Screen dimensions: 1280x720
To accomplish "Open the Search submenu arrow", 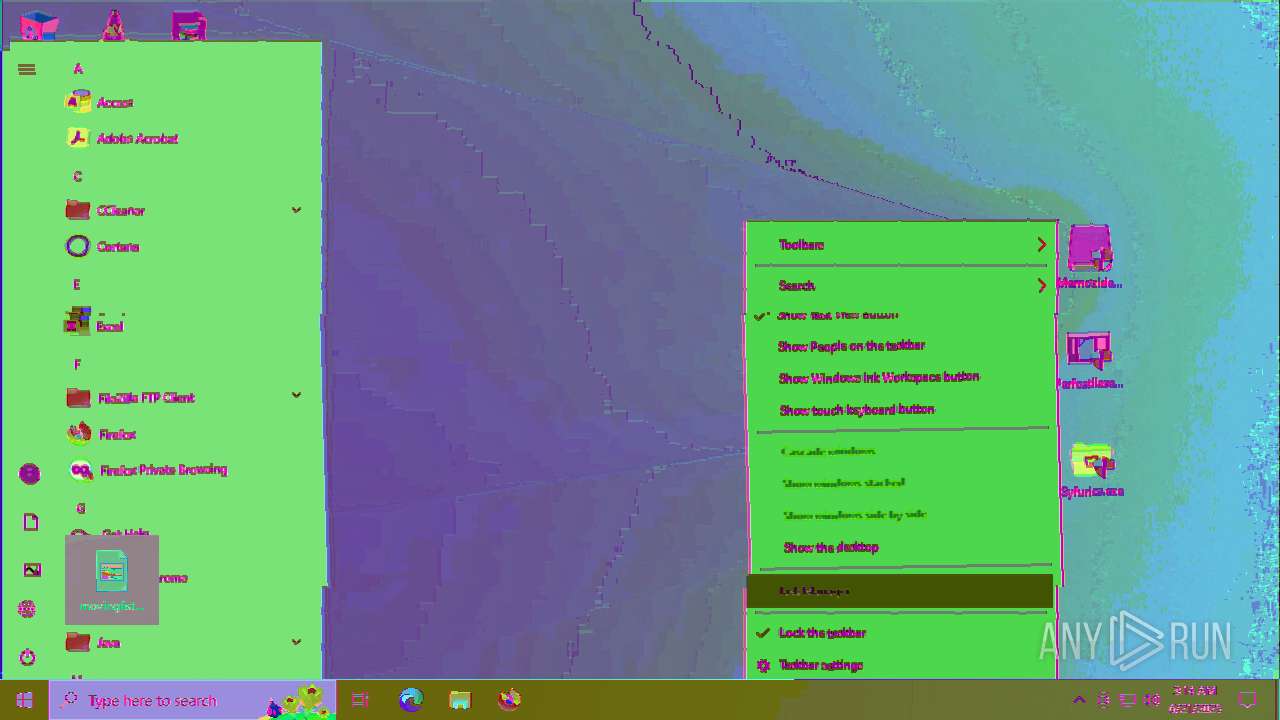I will (x=1041, y=286).
